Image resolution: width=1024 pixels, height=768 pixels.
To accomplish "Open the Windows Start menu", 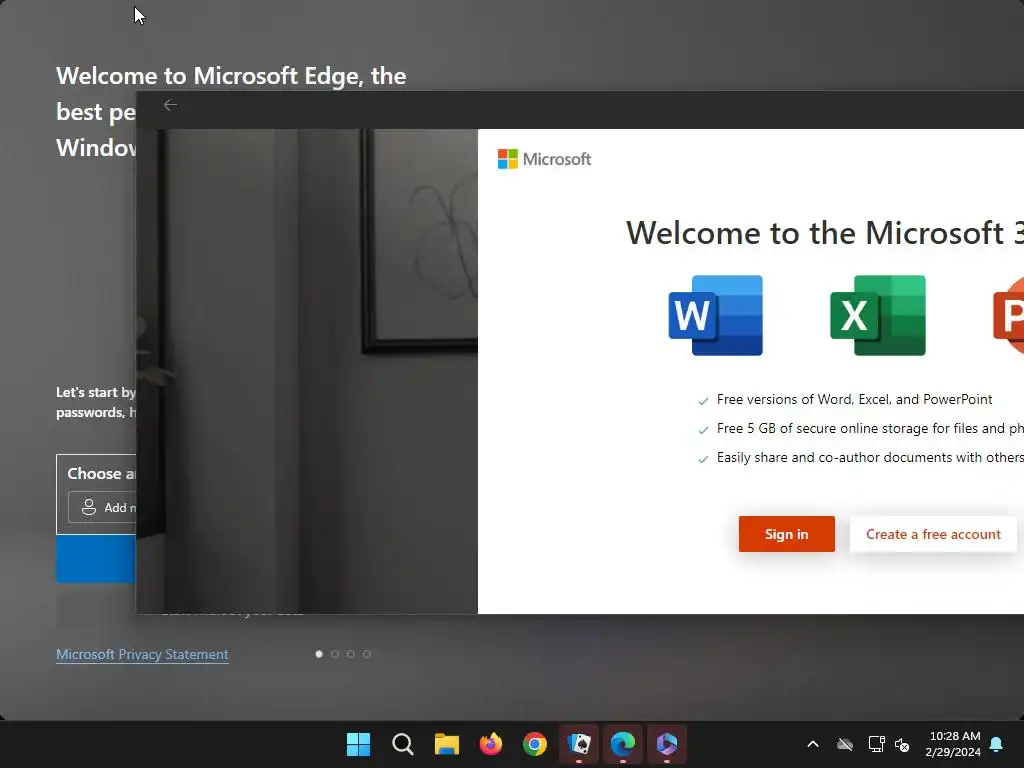I will [359, 744].
